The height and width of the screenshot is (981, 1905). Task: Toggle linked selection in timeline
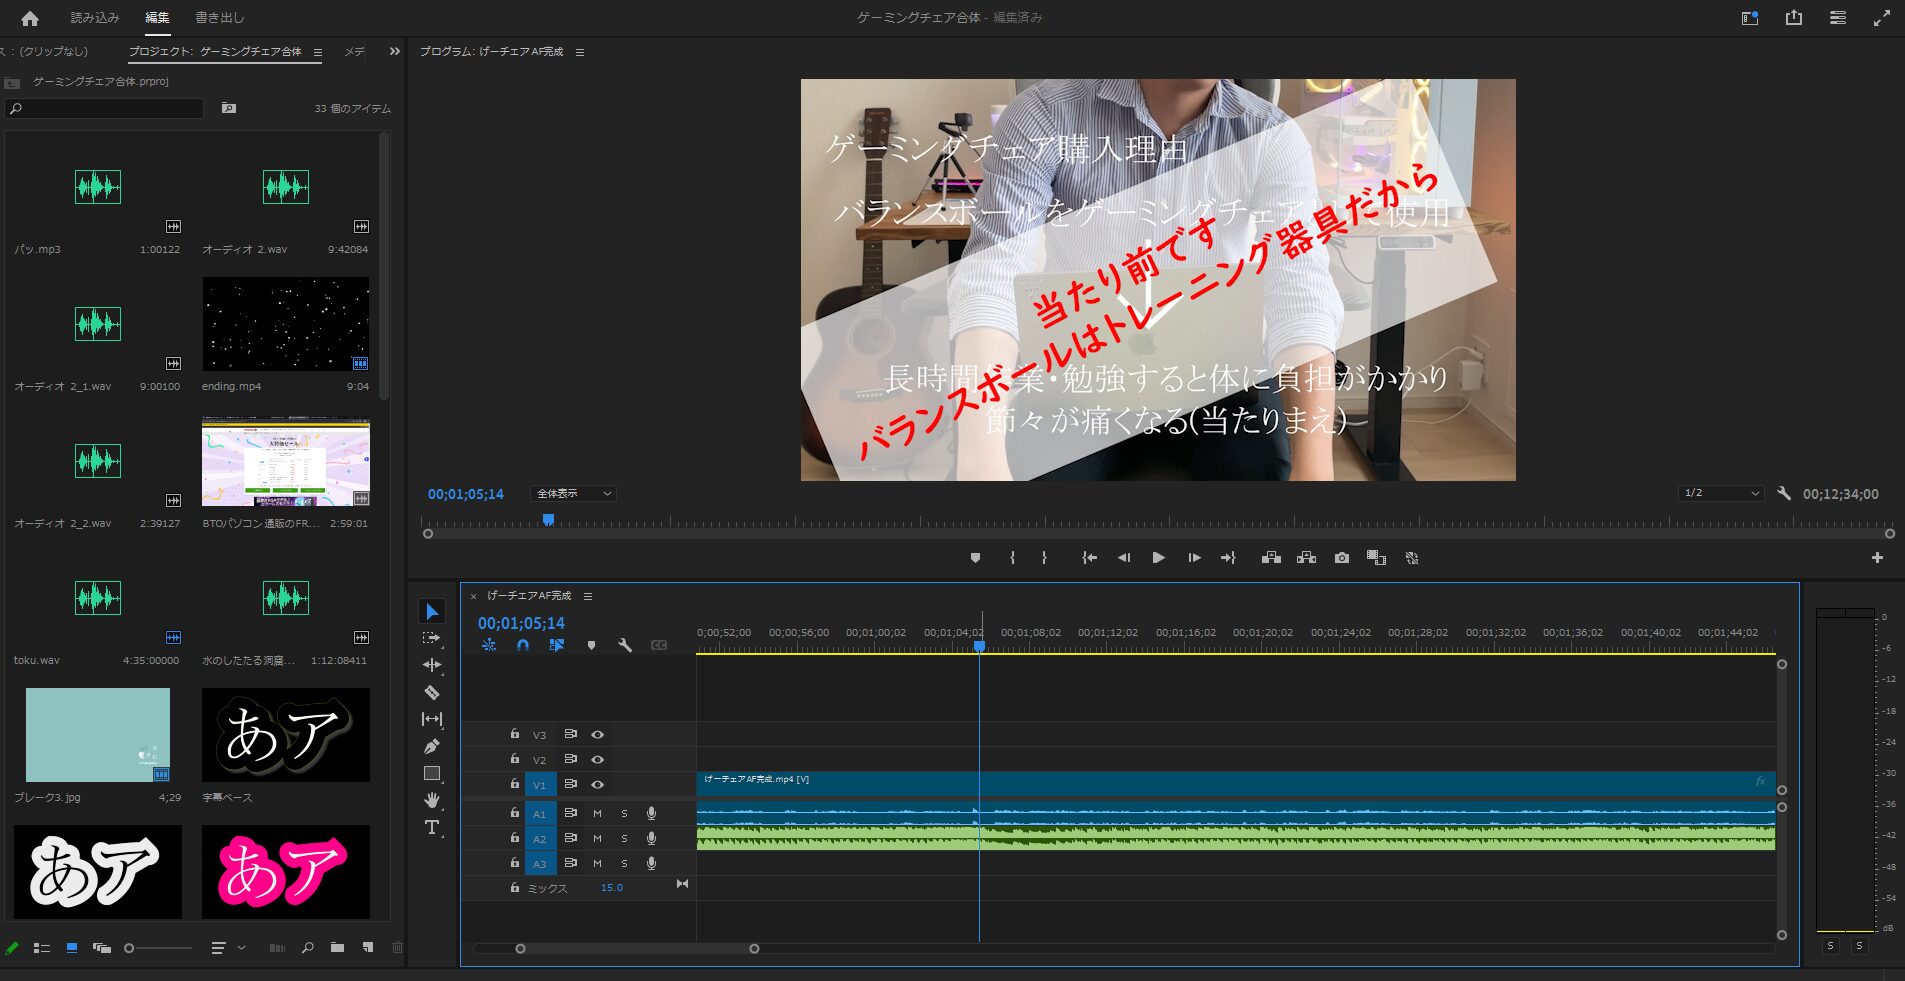click(557, 646)
